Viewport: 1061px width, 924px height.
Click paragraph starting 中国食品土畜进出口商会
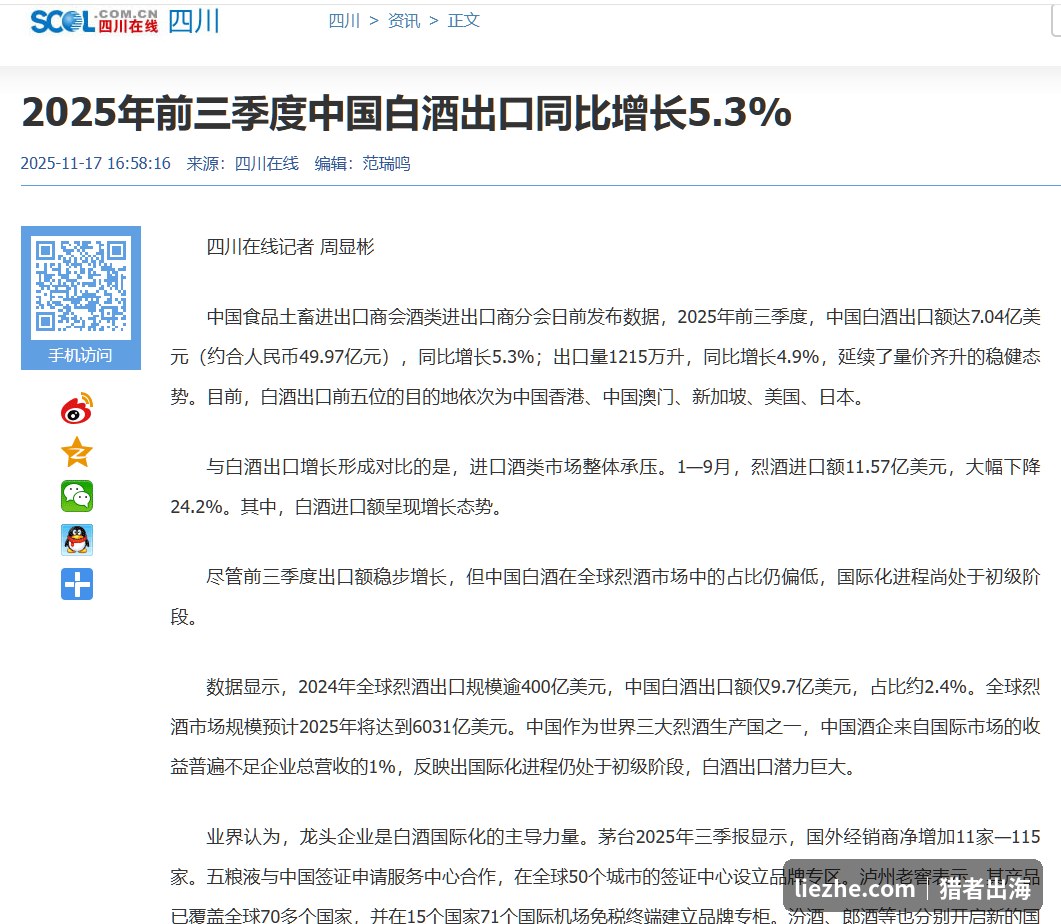coord(606,356)
